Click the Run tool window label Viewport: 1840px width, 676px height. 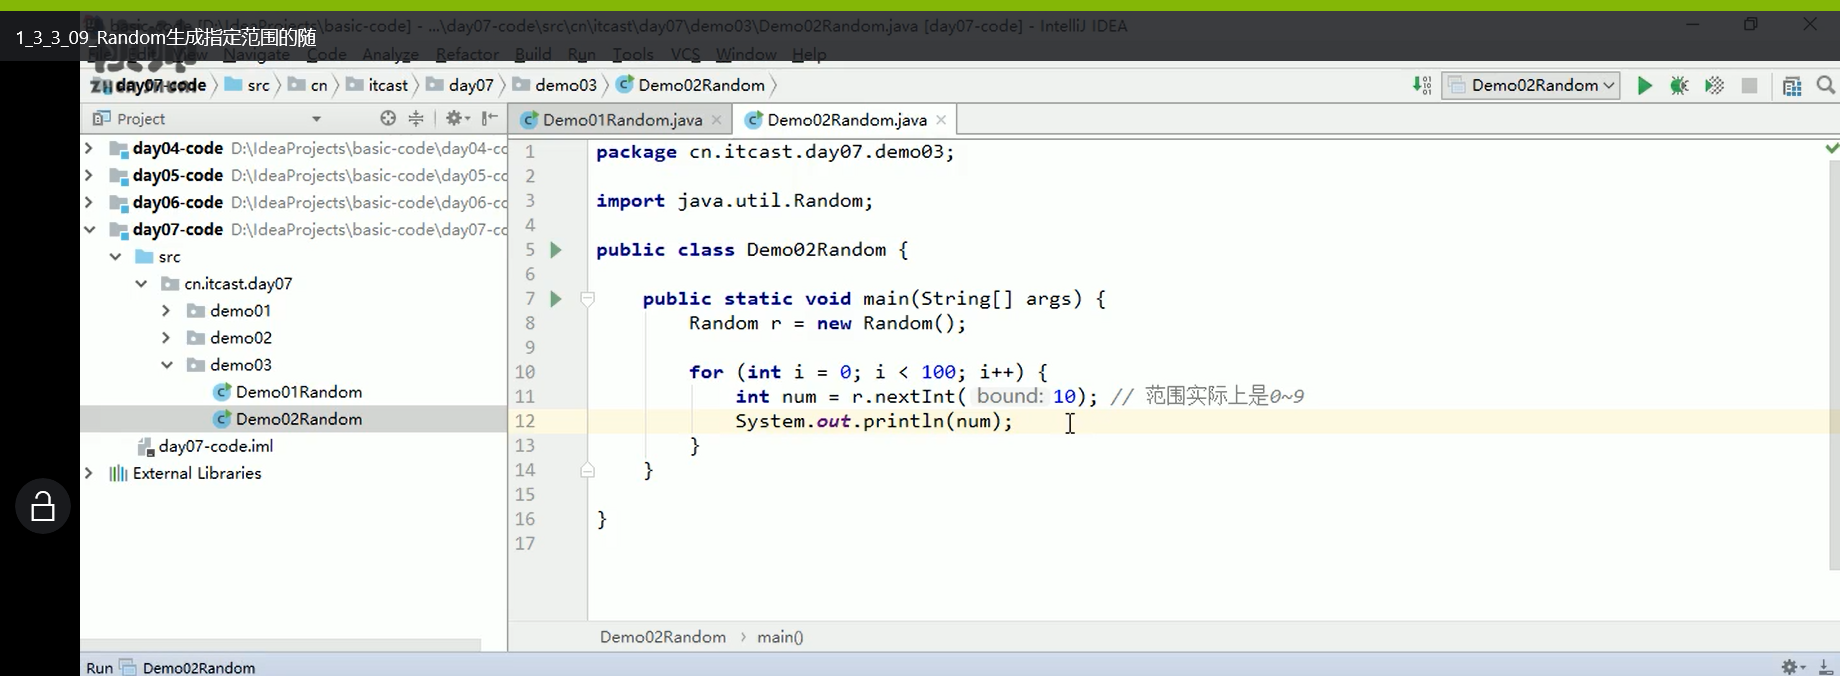(99, 667)
